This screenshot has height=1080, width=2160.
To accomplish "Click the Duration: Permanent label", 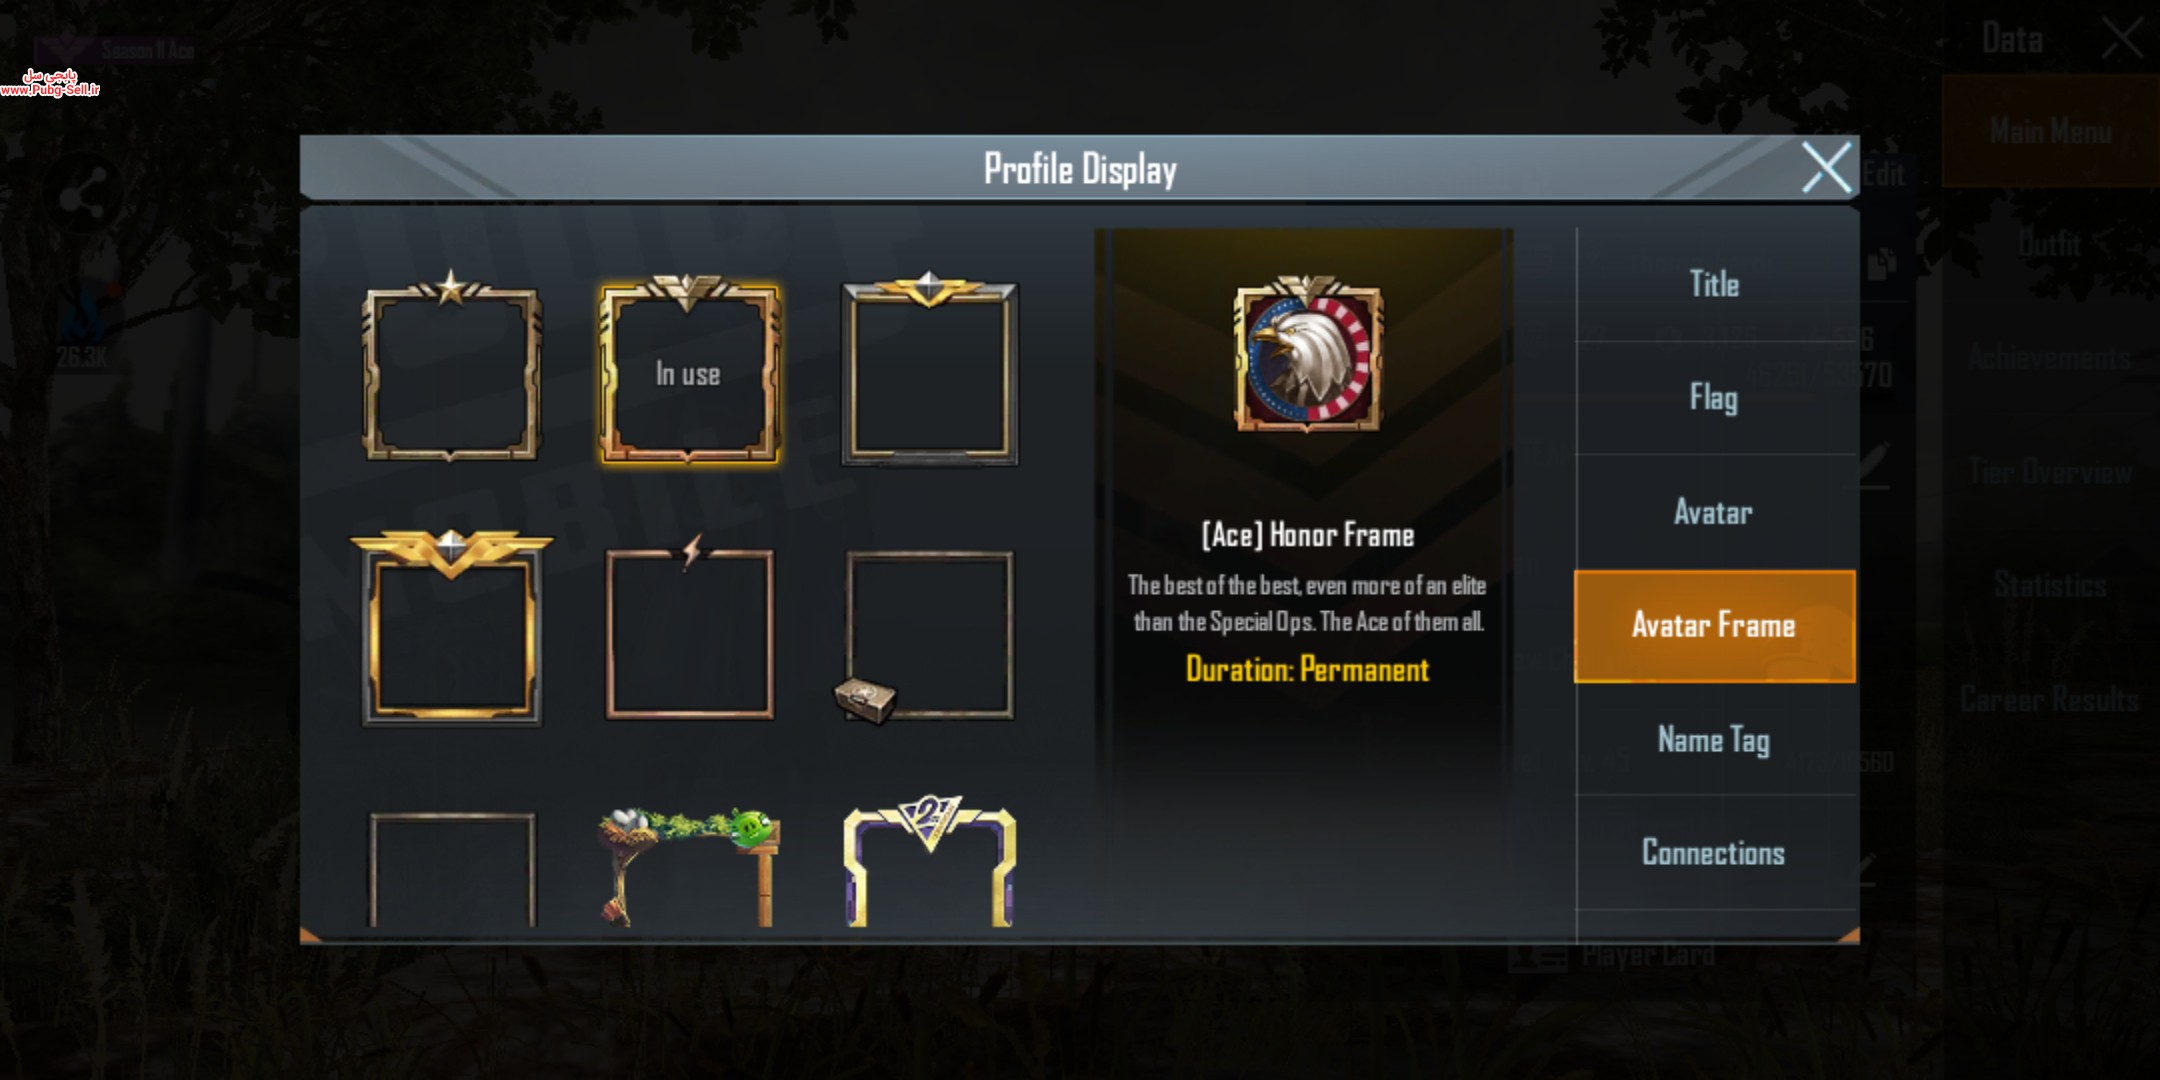I will pyautogui.click(x=1308, y=669).
